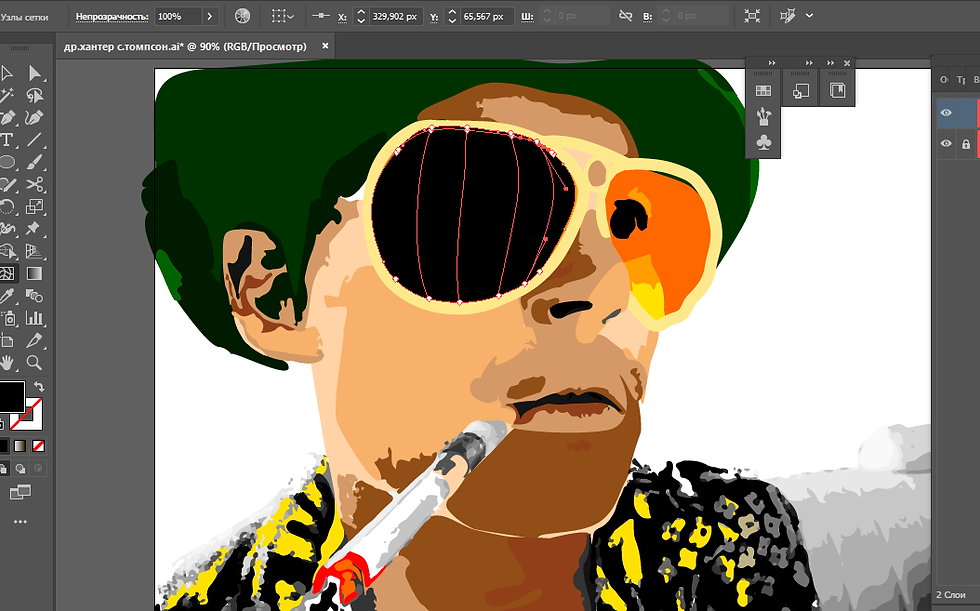
Task: Click the black Fill color swatch
Action: tap(12, 396)
